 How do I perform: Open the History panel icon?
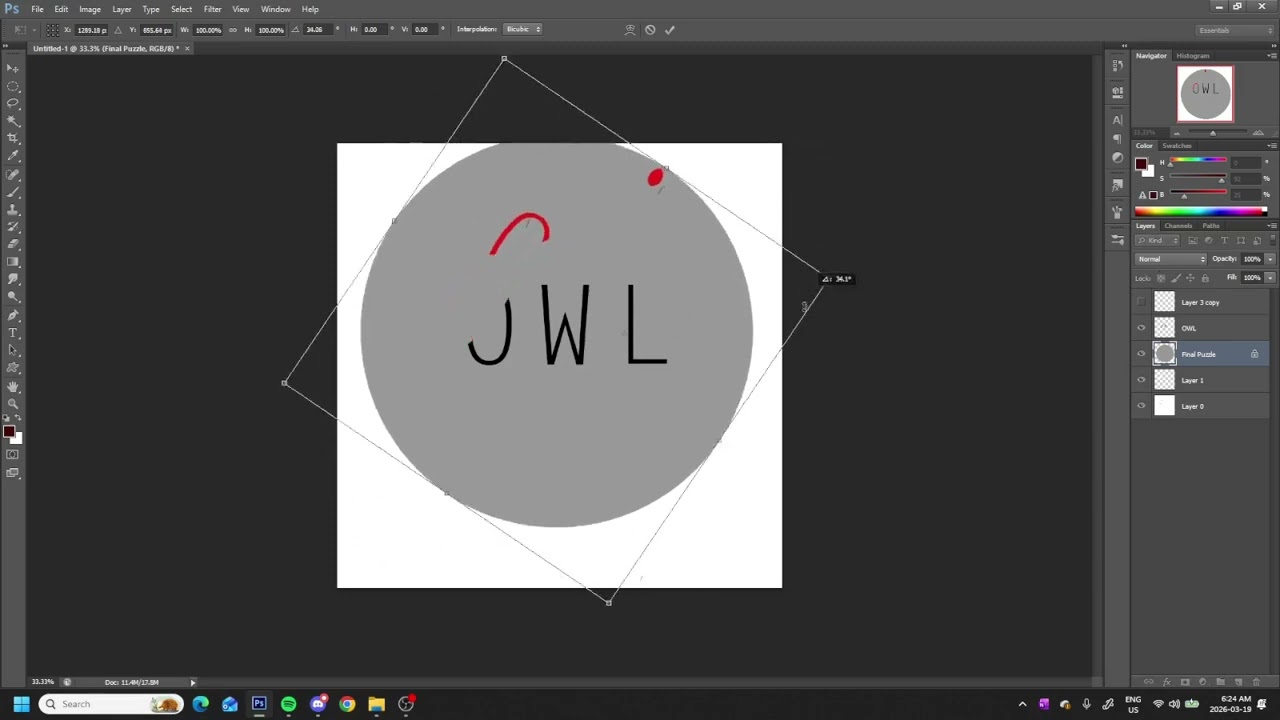click(1118, 66)
